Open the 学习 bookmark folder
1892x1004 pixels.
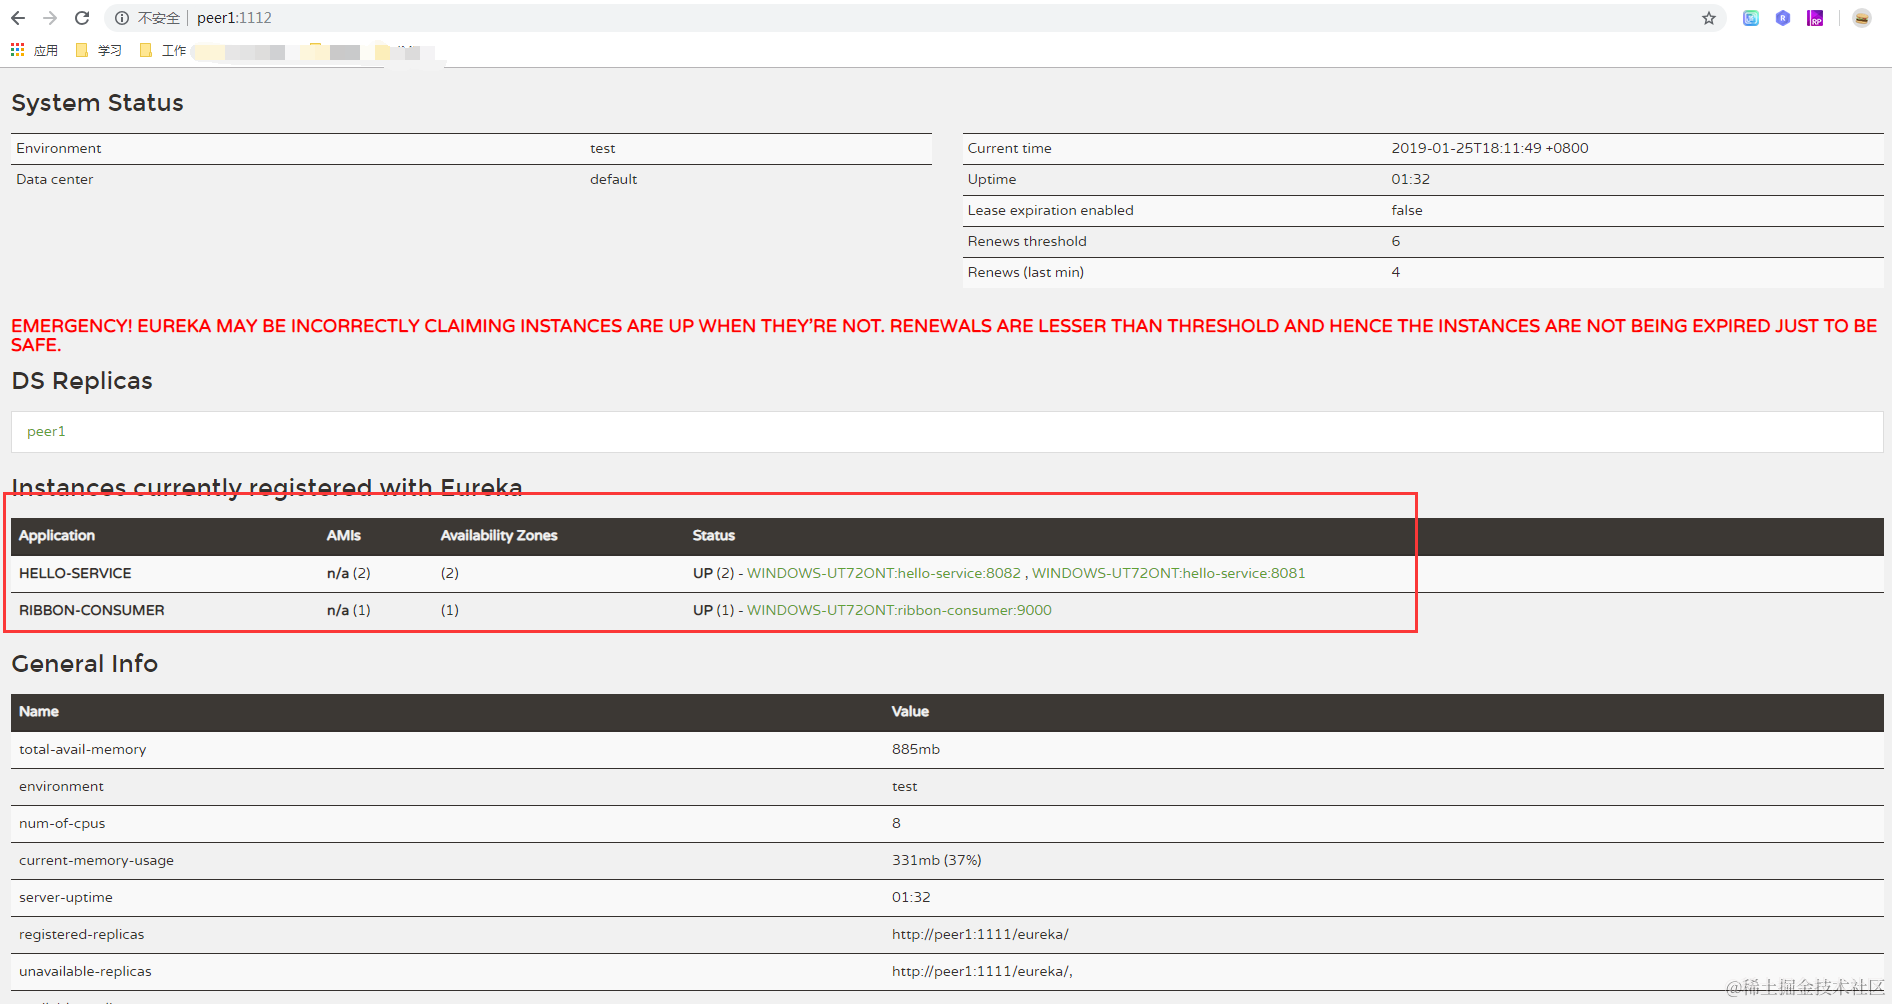pos(99,50)
